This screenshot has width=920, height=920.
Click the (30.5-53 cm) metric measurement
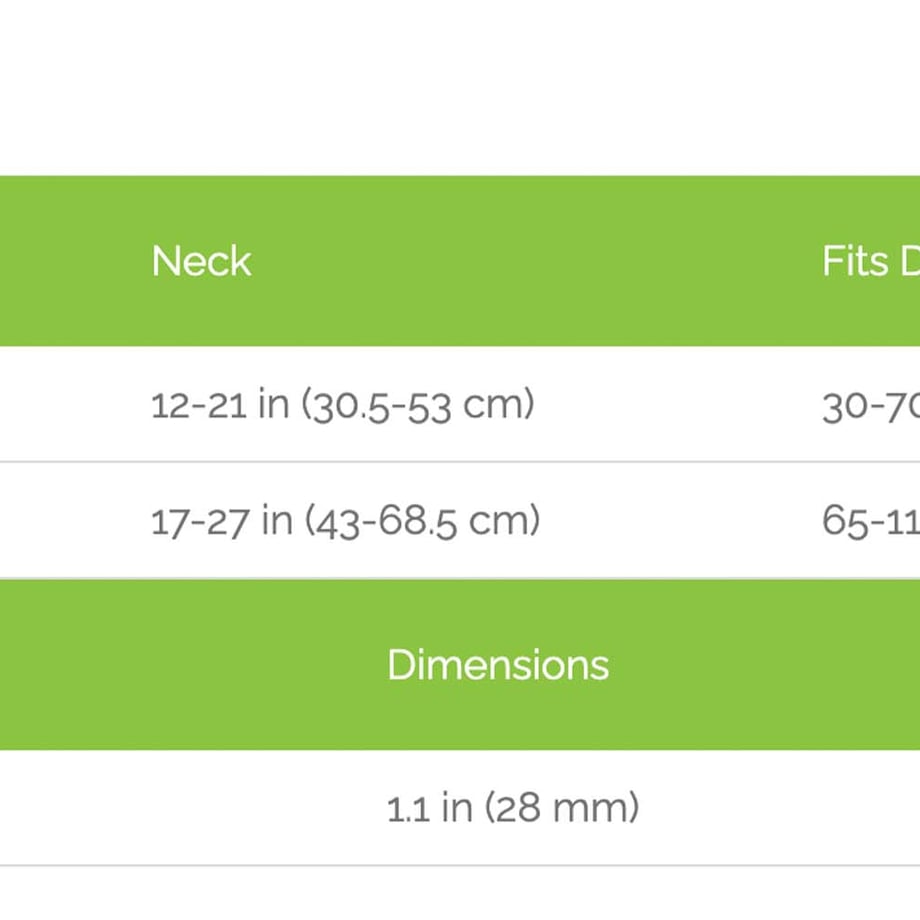pyautogui.click(x=418, y=405)
